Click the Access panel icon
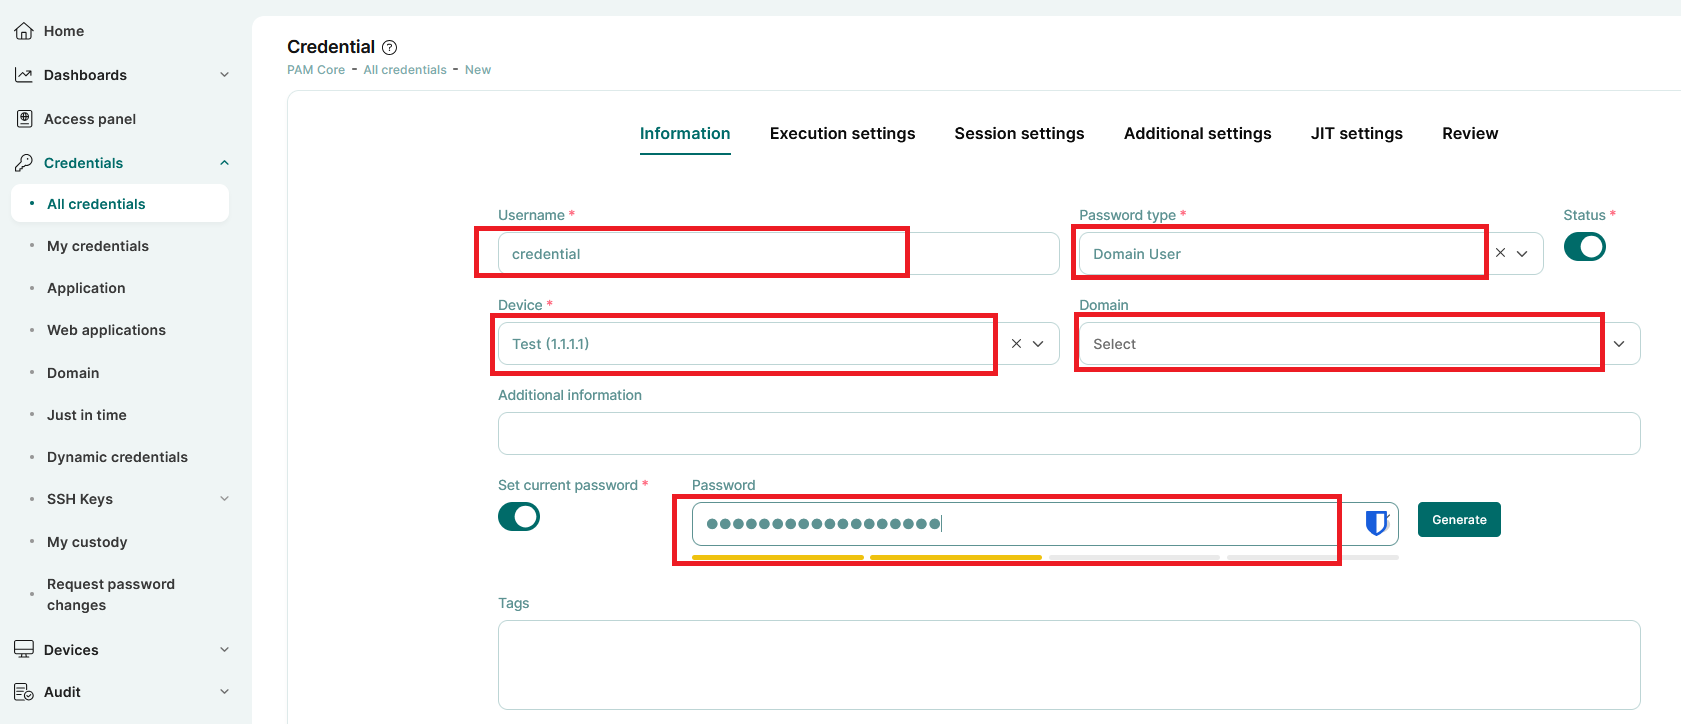The height and width of the screenshot is (724, 1681). click(24, 119)
